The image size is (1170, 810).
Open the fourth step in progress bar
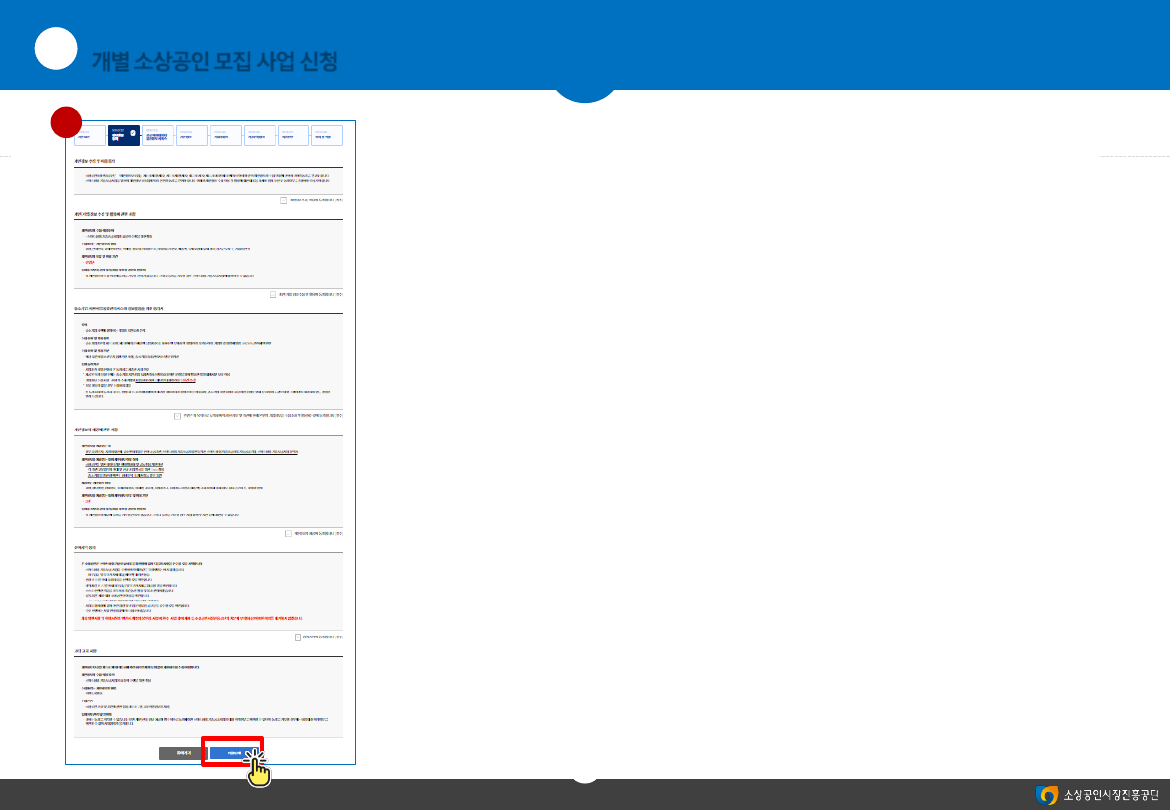point(192,135)
